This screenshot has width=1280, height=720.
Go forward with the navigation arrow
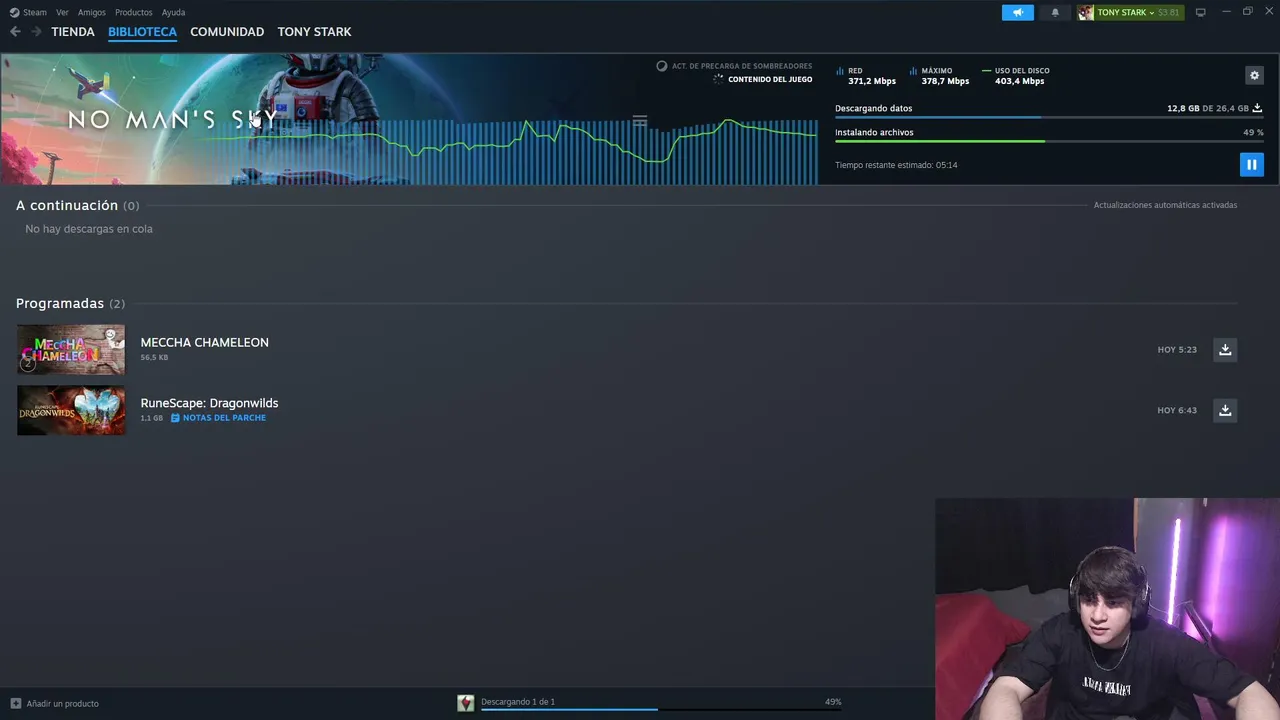click(36, 32)
